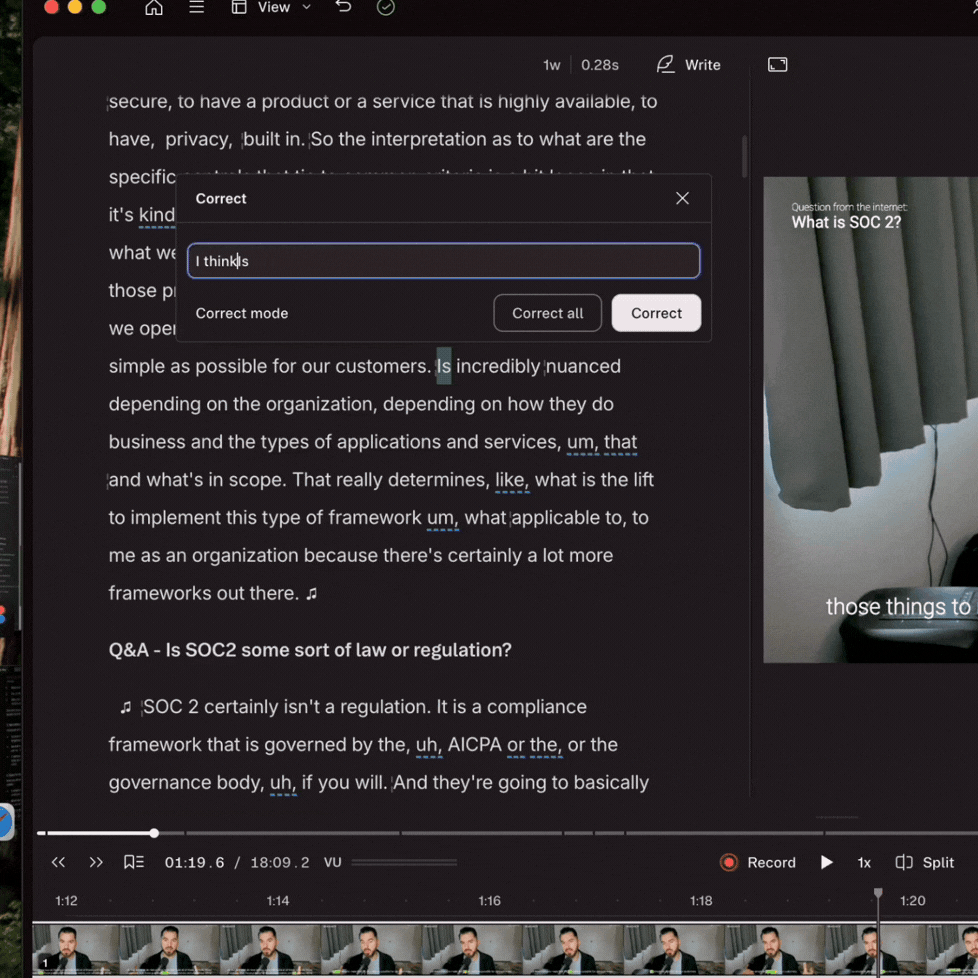
Task: Click the green checkmark status icon
Action: tap(385, 7)
